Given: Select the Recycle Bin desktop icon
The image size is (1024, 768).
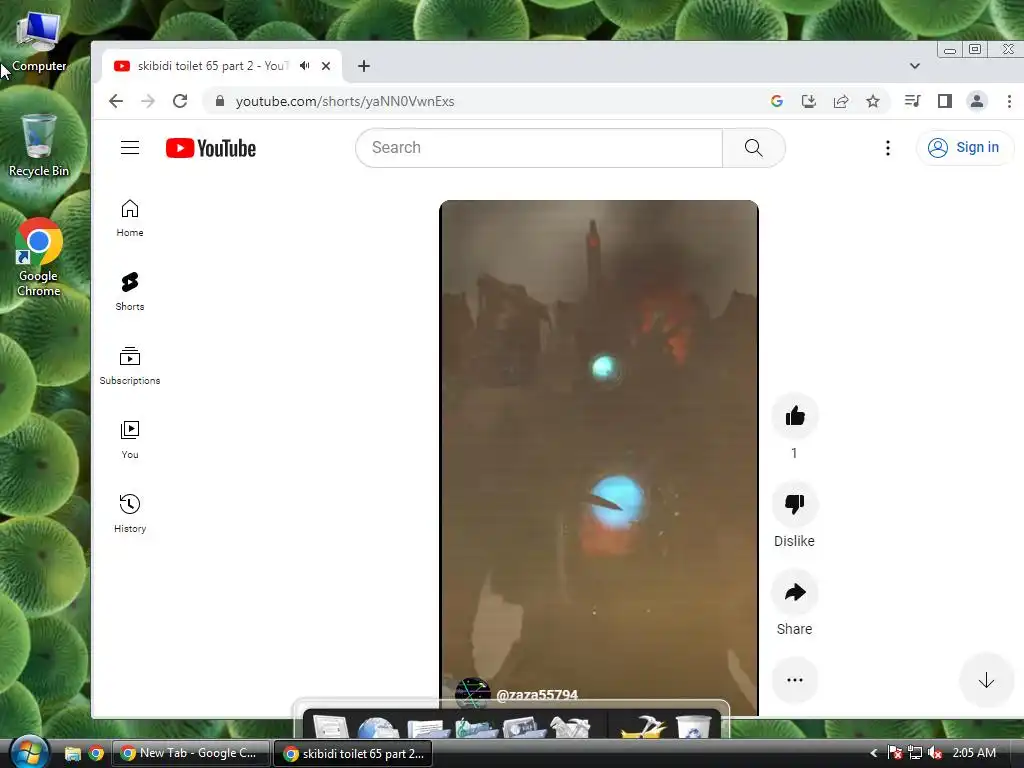Looking at the screenshot, I should tap(39, 145).
